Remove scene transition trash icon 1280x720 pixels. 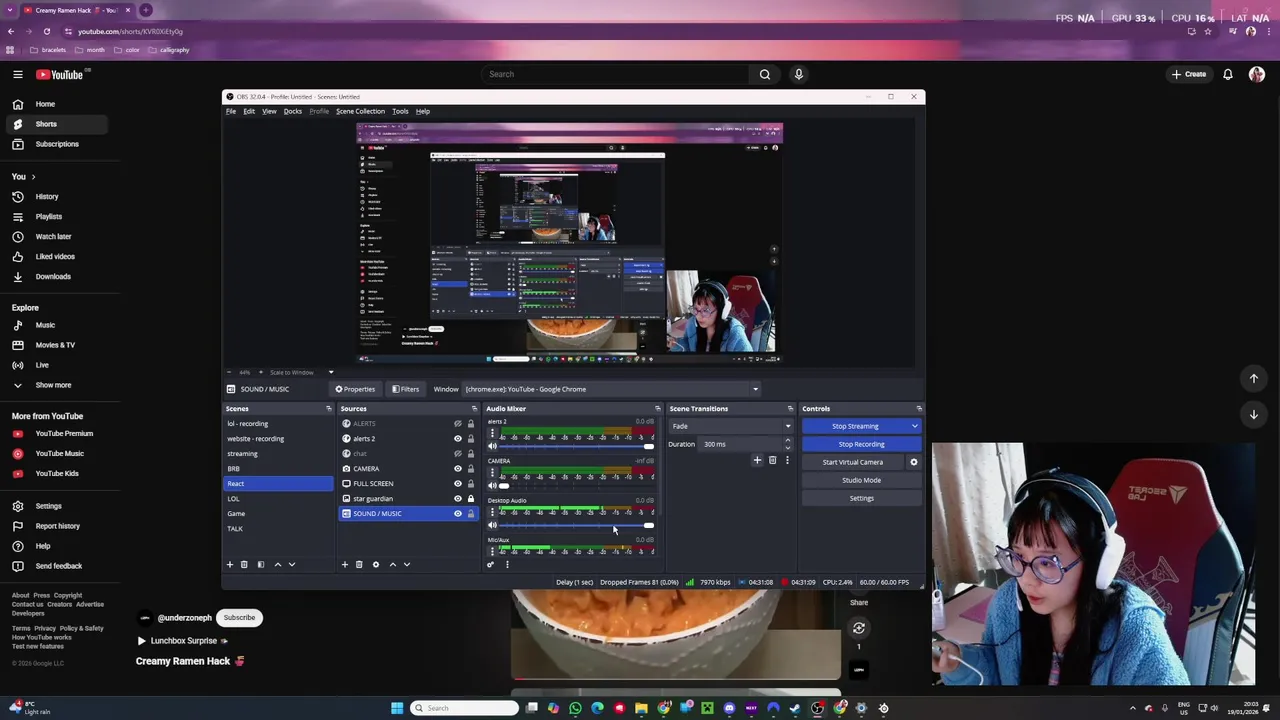[772, 460]
